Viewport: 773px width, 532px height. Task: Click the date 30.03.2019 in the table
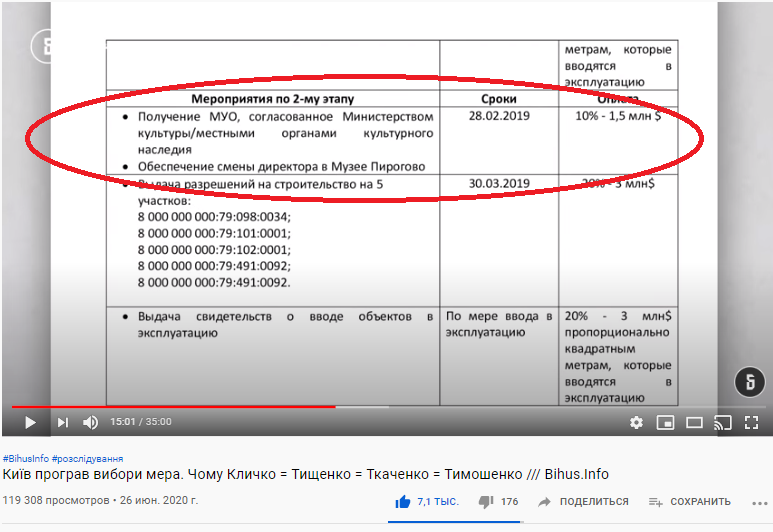[x=499, y=183]
